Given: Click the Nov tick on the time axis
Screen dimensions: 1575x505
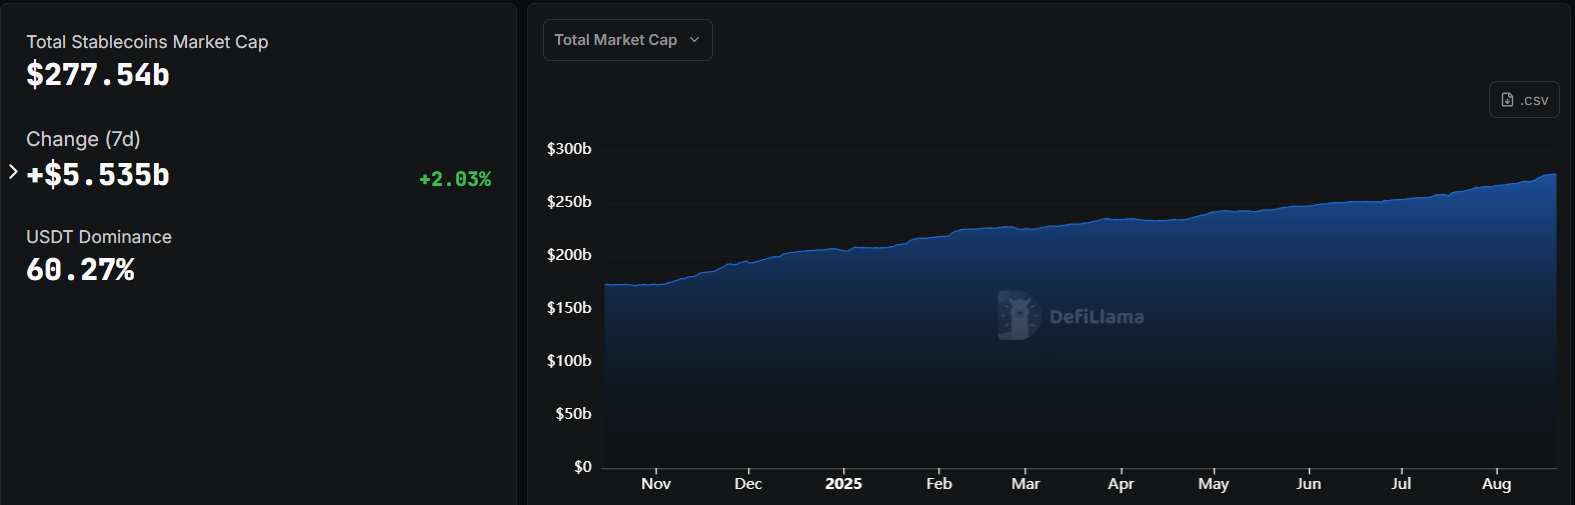Looking at the screenshot, I should tap(656, 484).
